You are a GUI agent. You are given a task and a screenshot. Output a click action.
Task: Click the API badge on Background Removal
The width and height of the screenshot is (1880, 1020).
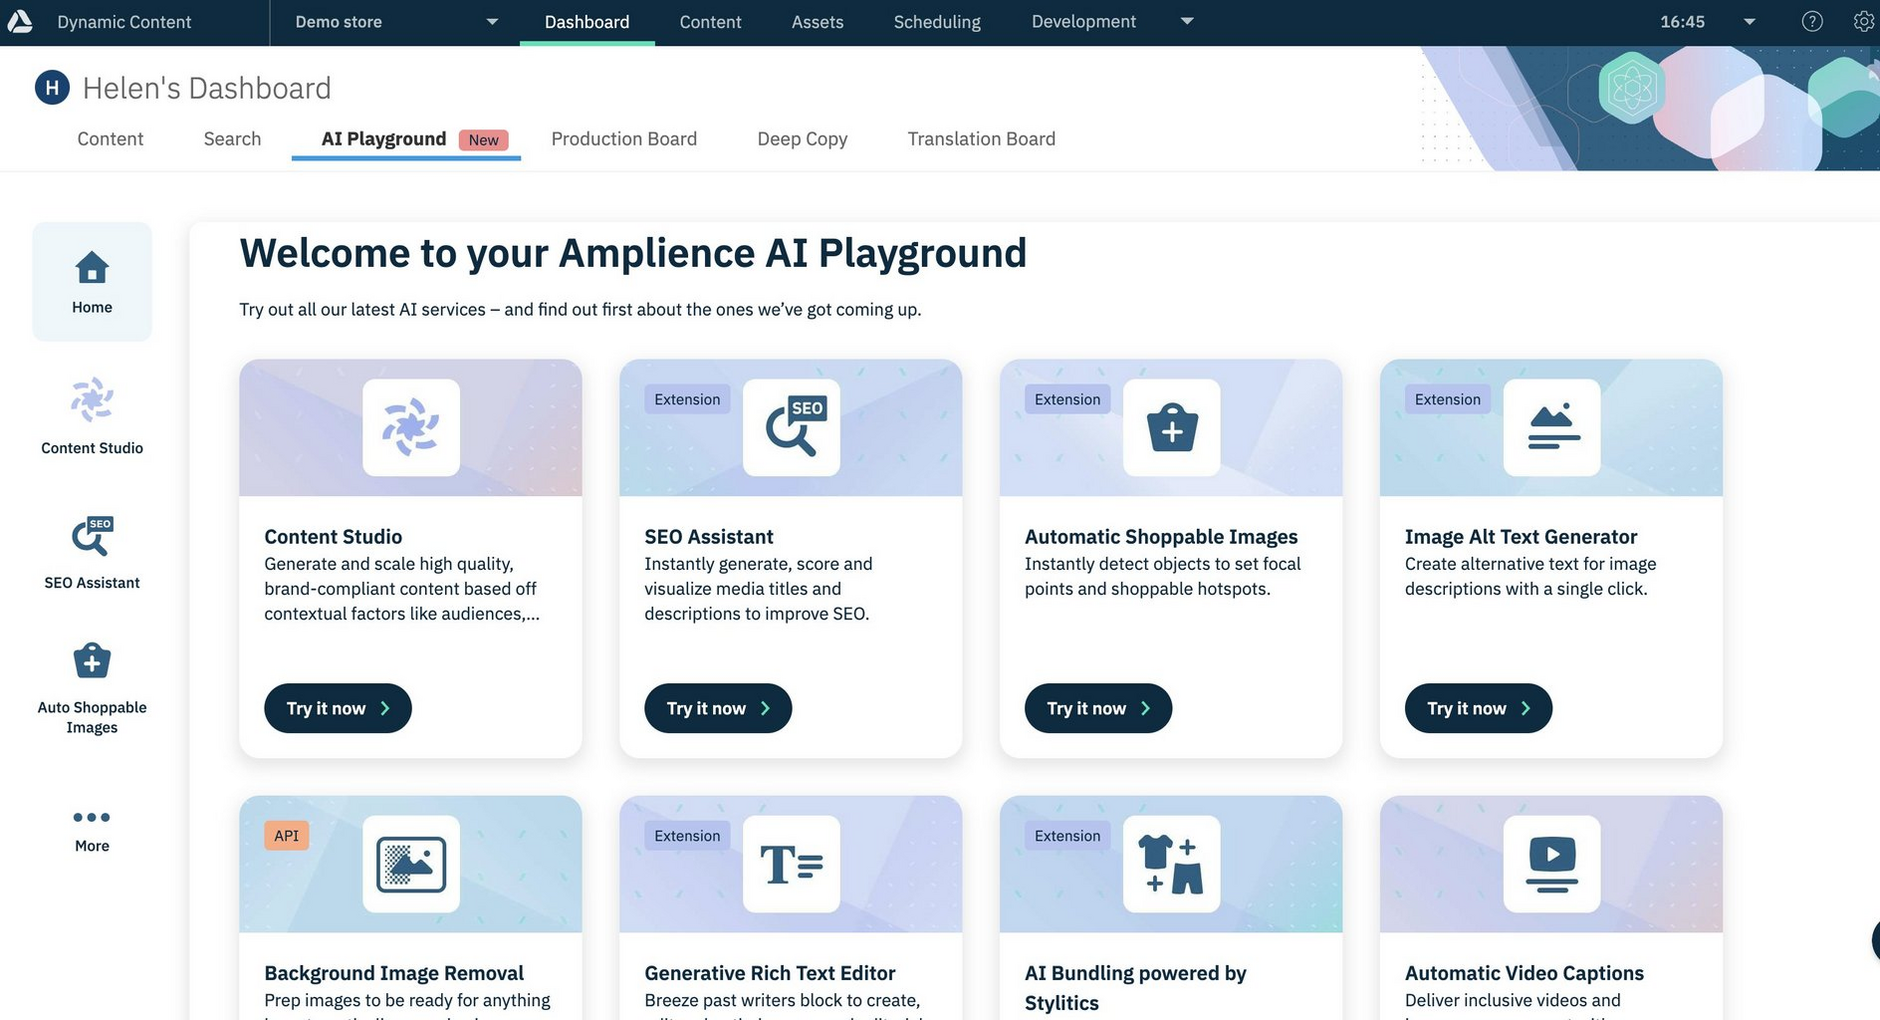[286, 835]
